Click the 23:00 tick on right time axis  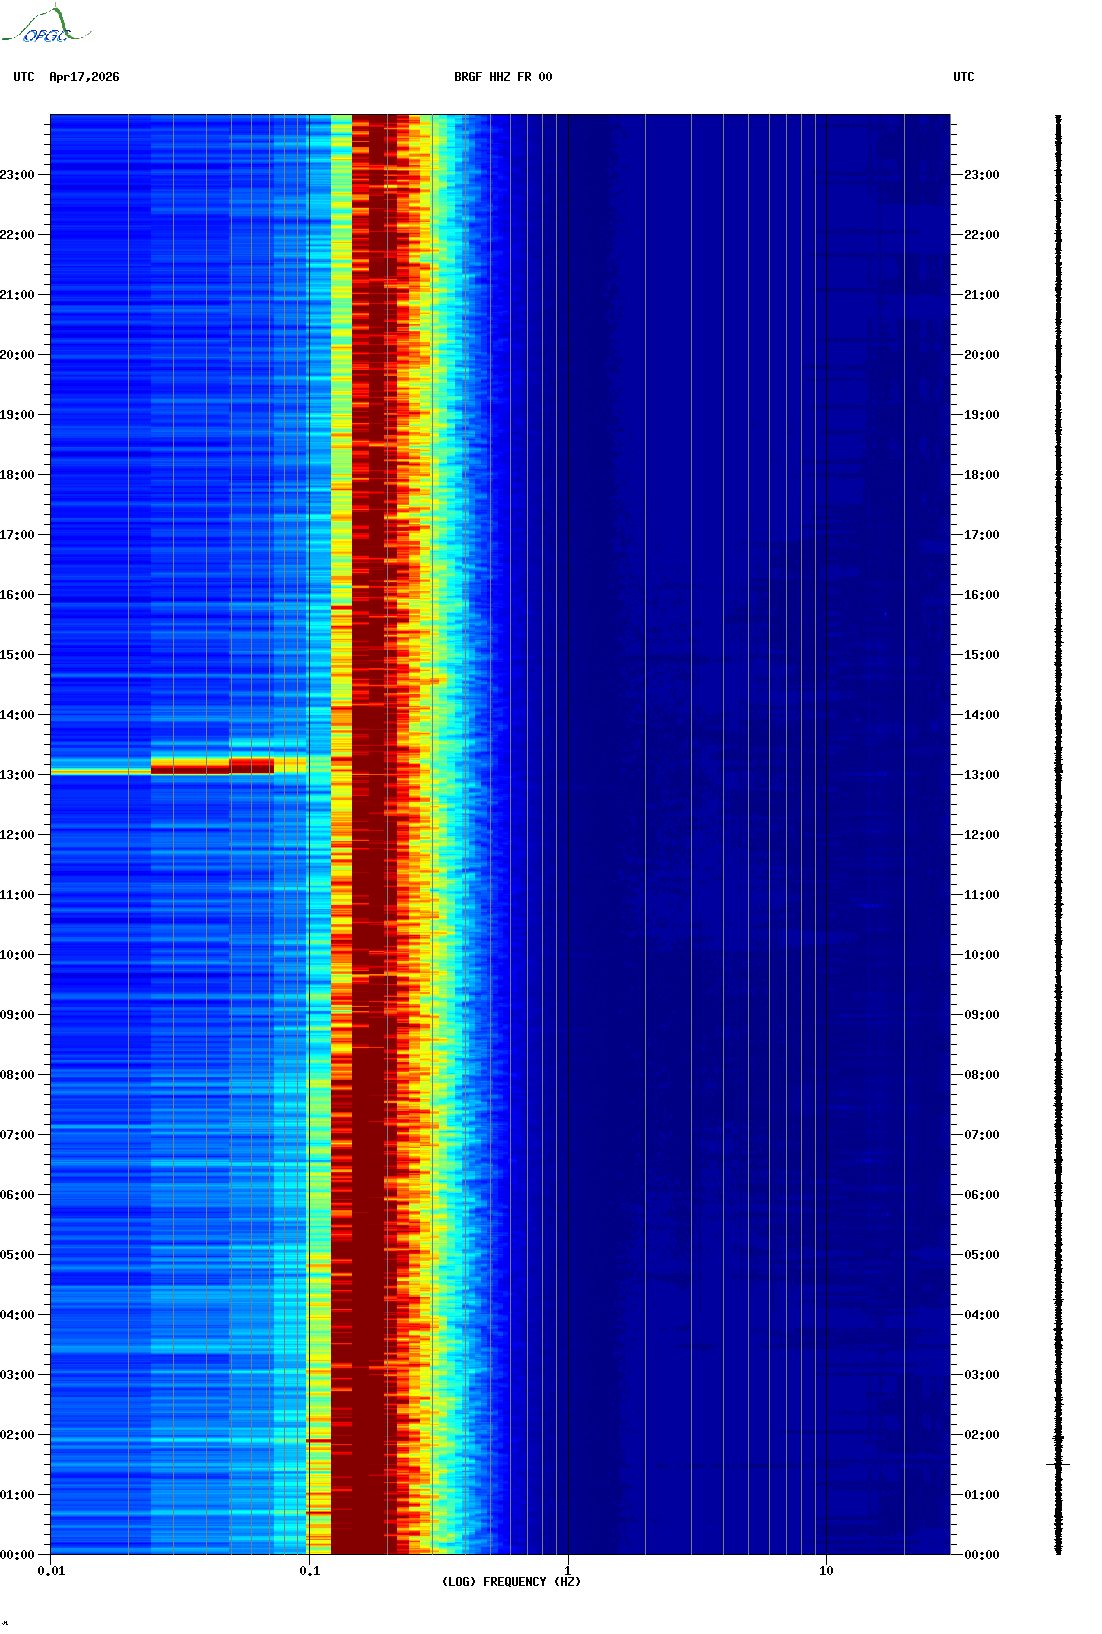click(x=980, y=175)
